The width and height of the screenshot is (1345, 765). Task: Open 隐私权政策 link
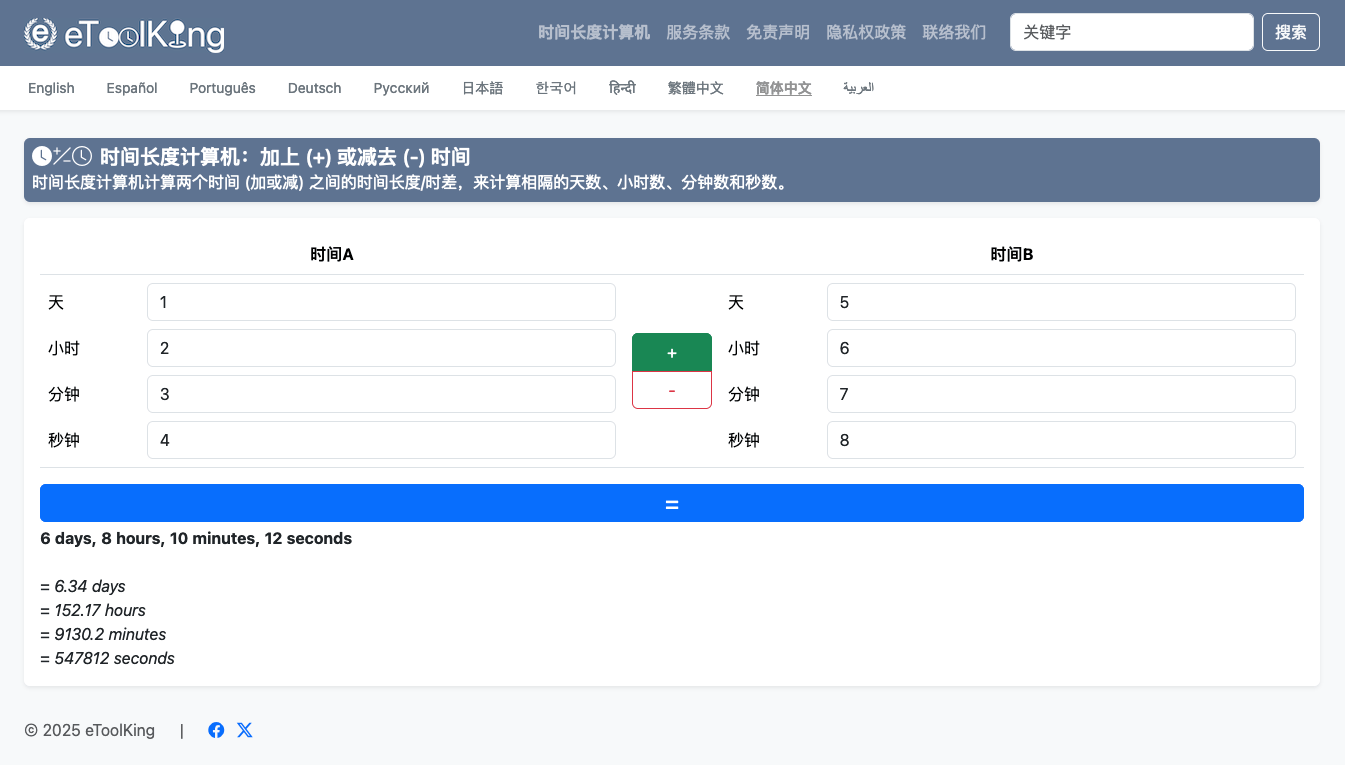tap(865, 32)
